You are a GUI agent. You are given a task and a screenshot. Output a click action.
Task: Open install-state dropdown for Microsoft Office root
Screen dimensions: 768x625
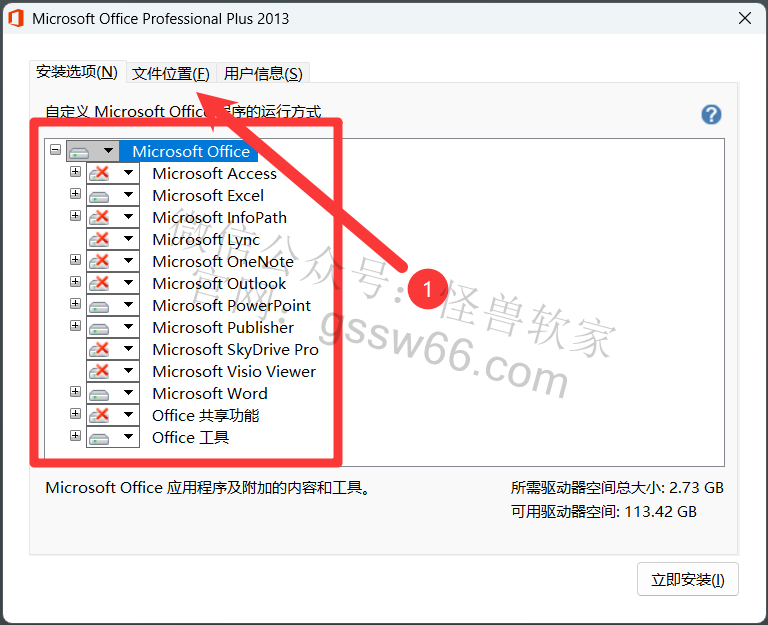coord(109,151)
